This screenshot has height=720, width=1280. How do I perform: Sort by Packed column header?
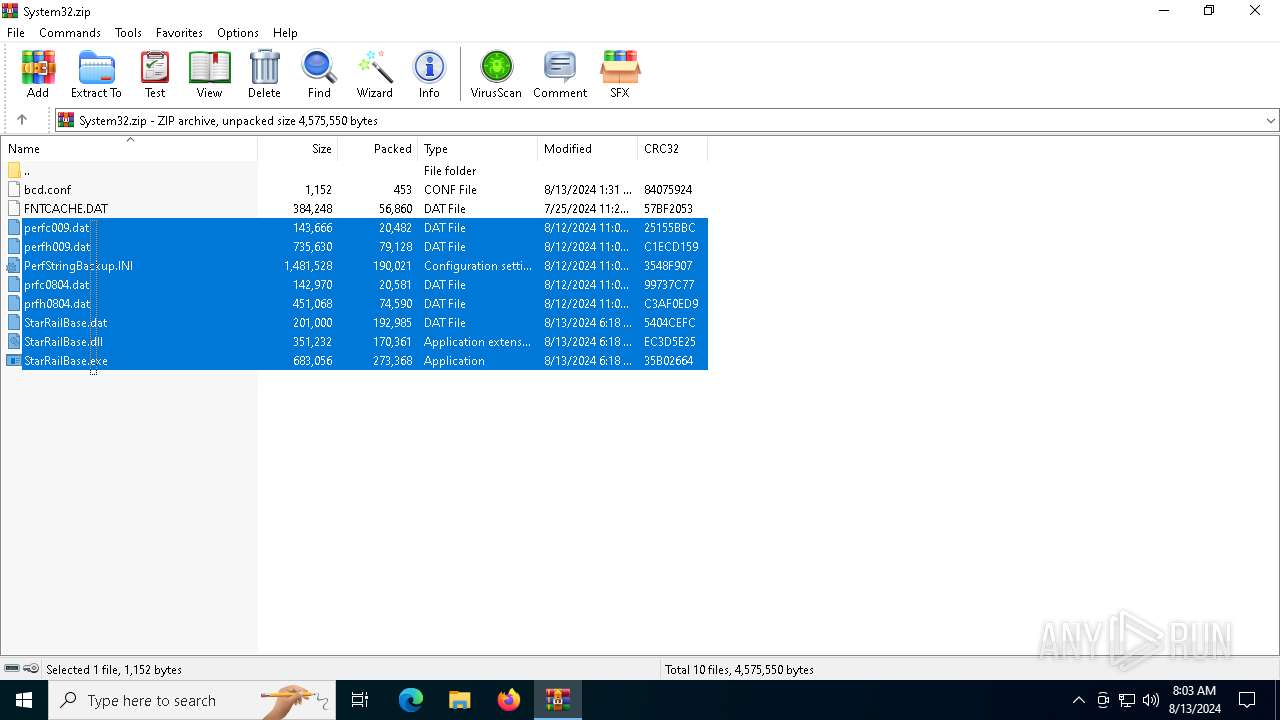point(378,148)
